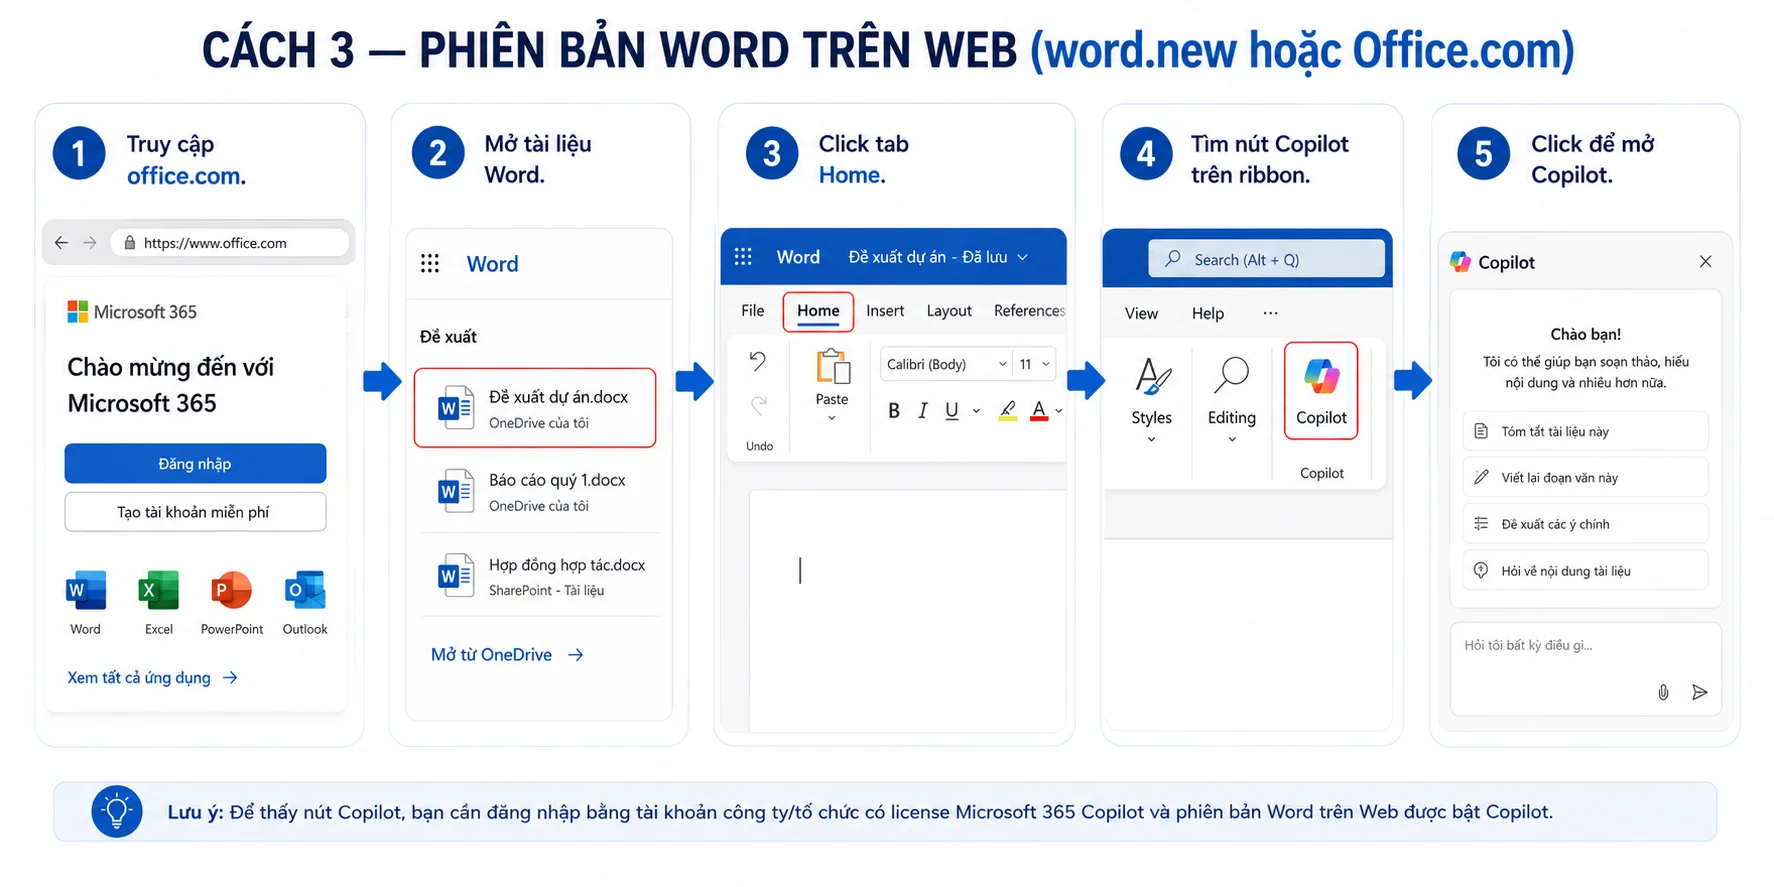1774x887 pixels.
Task: Click the browser back arrow
Action: 61,243
